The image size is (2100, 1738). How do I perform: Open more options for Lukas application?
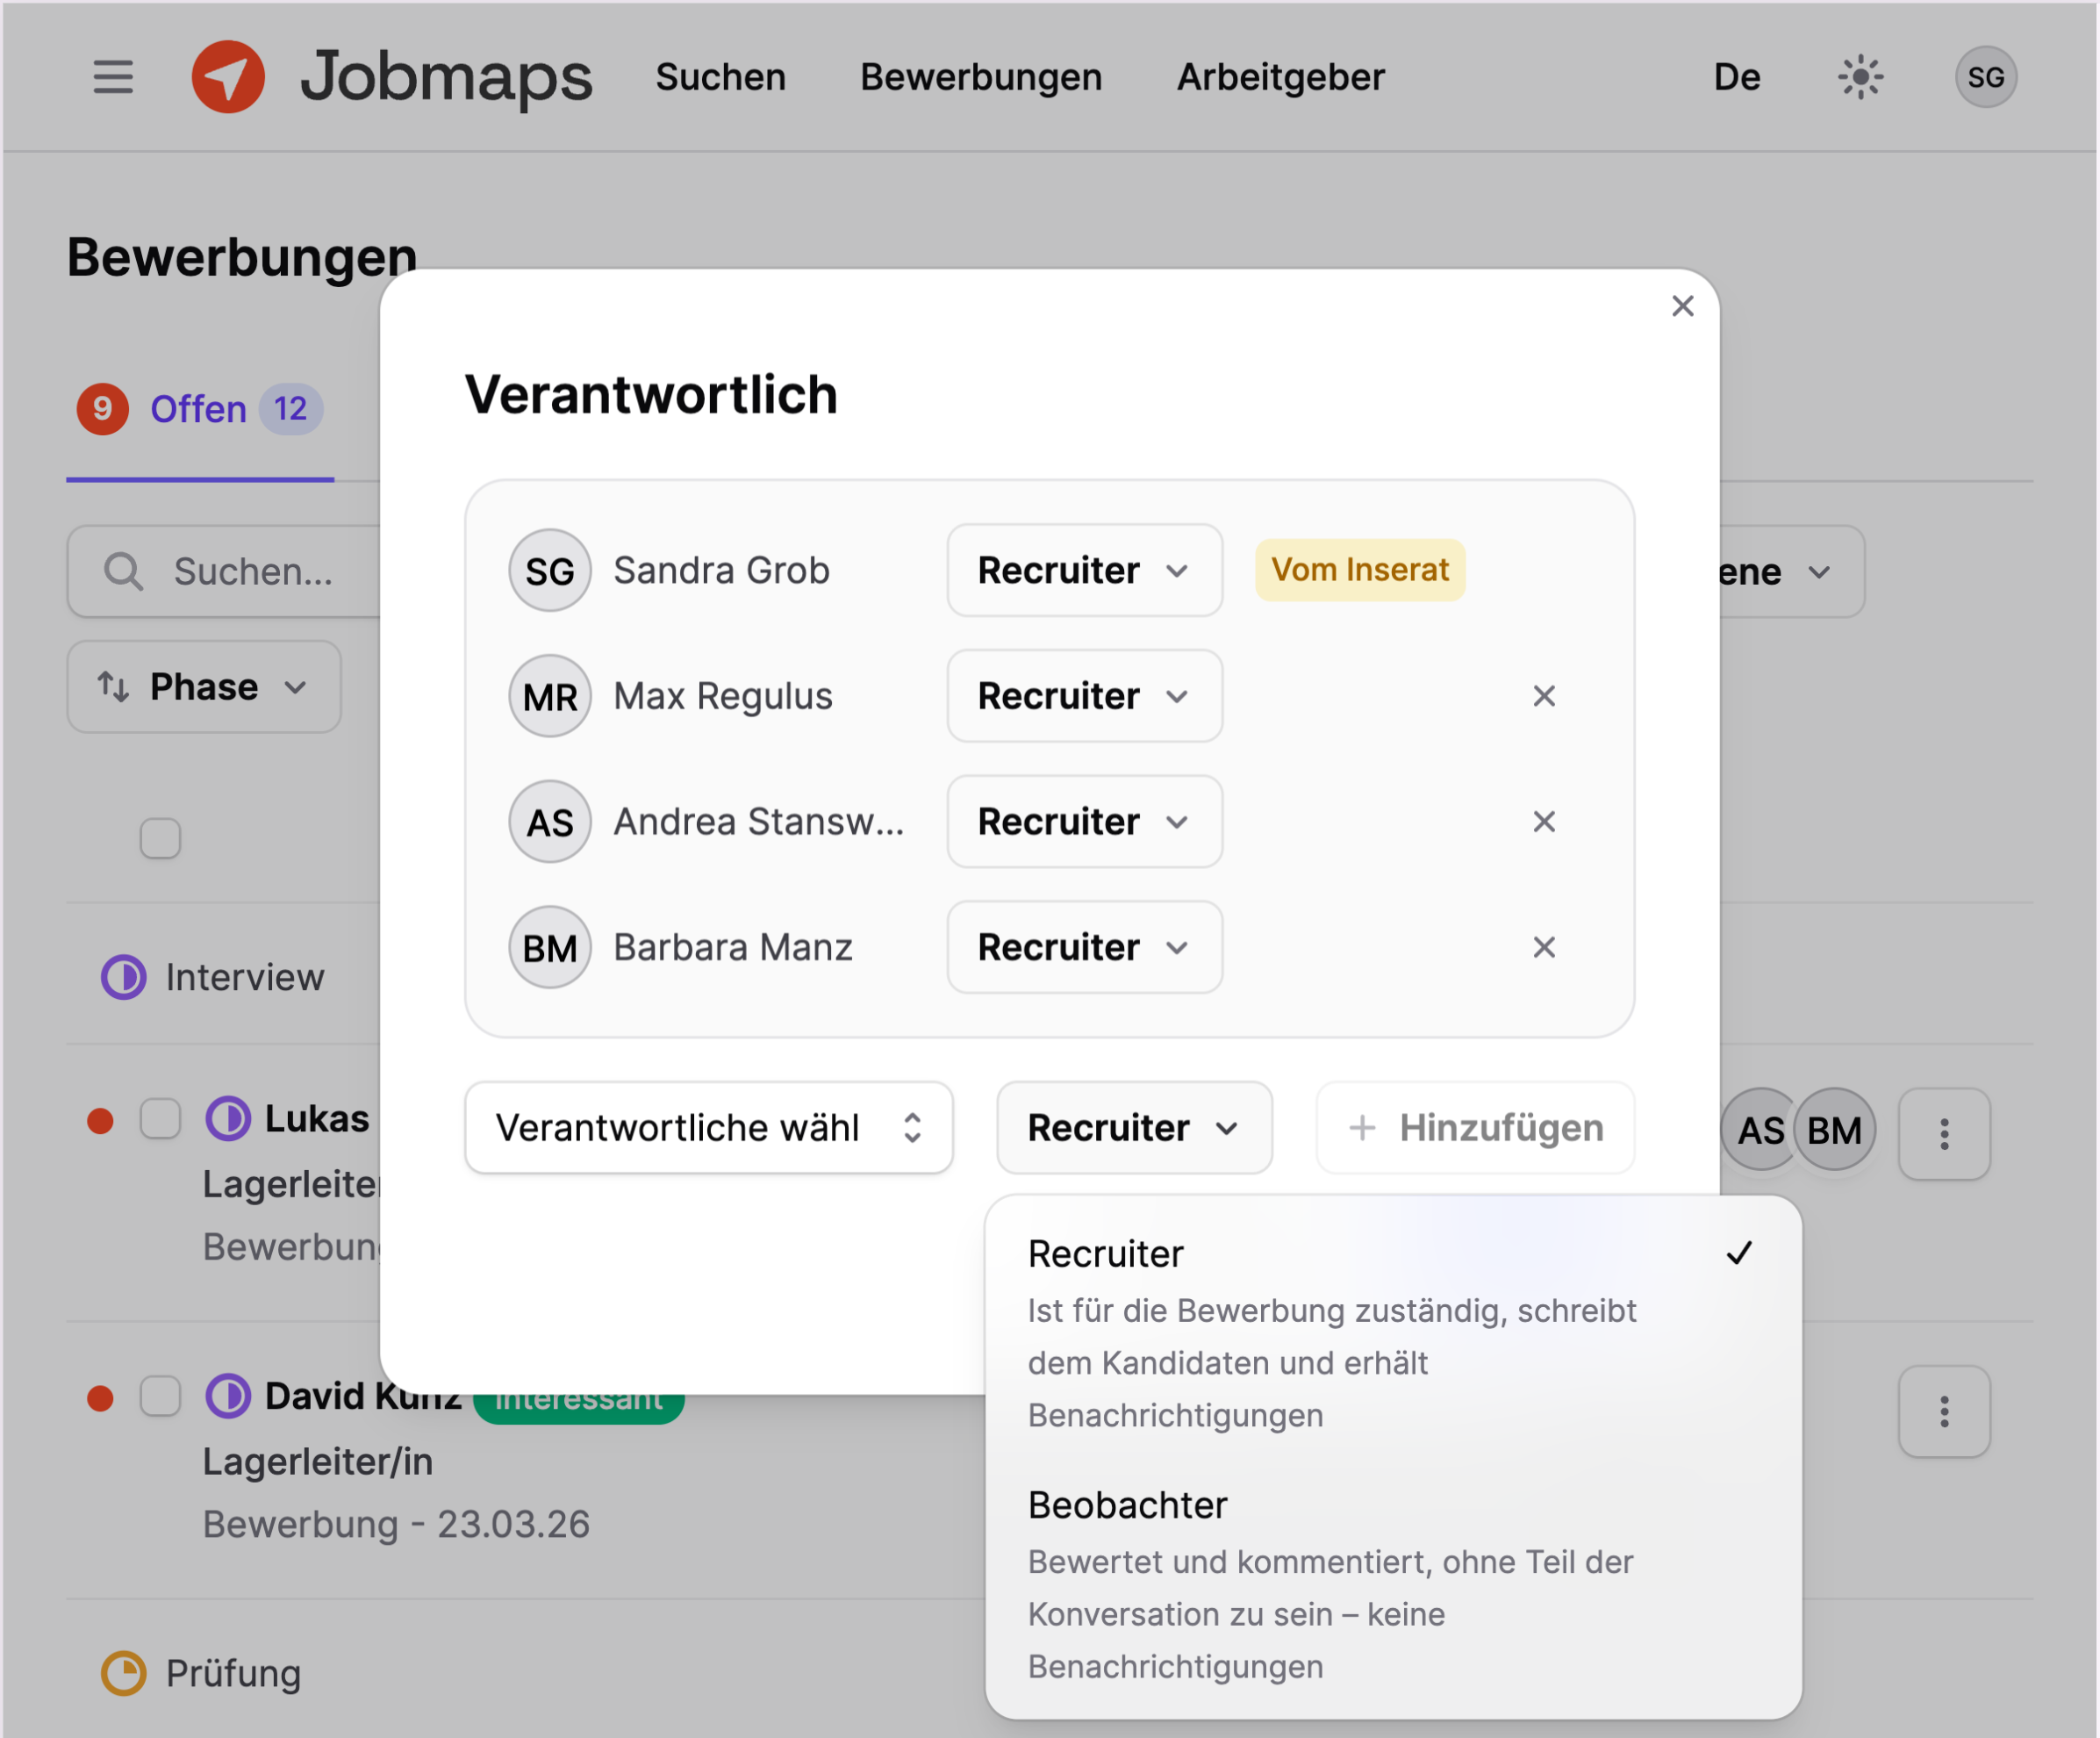[x=1943, y=1133]
